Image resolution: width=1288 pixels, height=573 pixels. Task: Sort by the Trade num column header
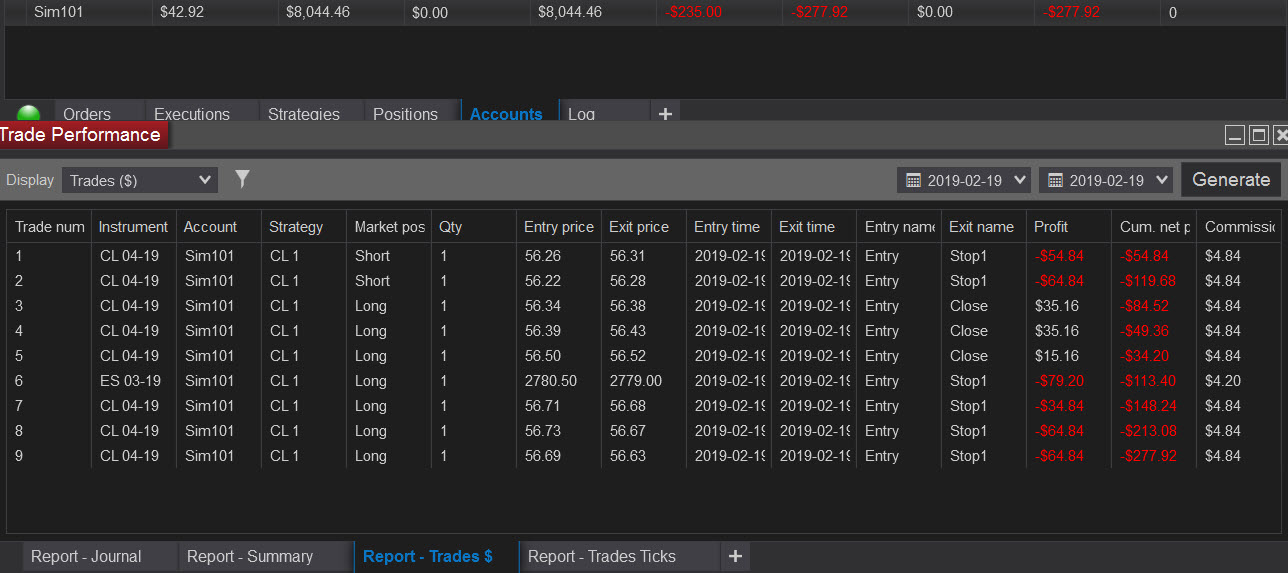(x=50, y=227)
